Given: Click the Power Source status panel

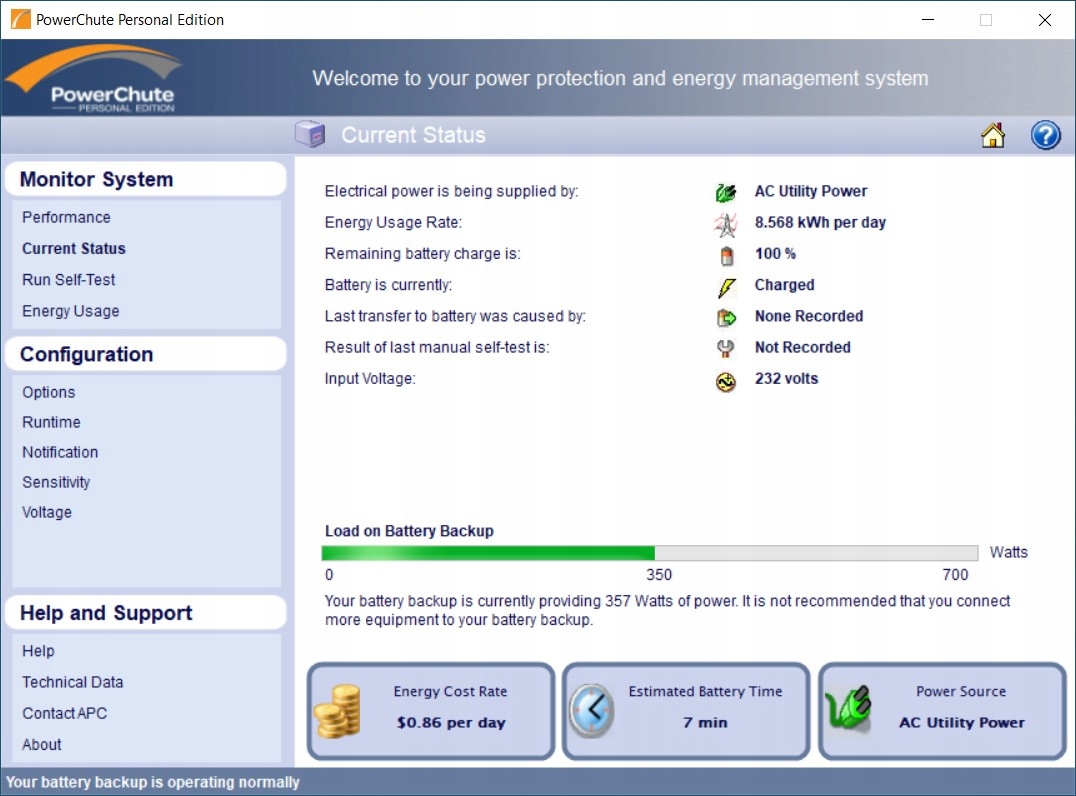Looking at the screenshot, I should point(942,710).
